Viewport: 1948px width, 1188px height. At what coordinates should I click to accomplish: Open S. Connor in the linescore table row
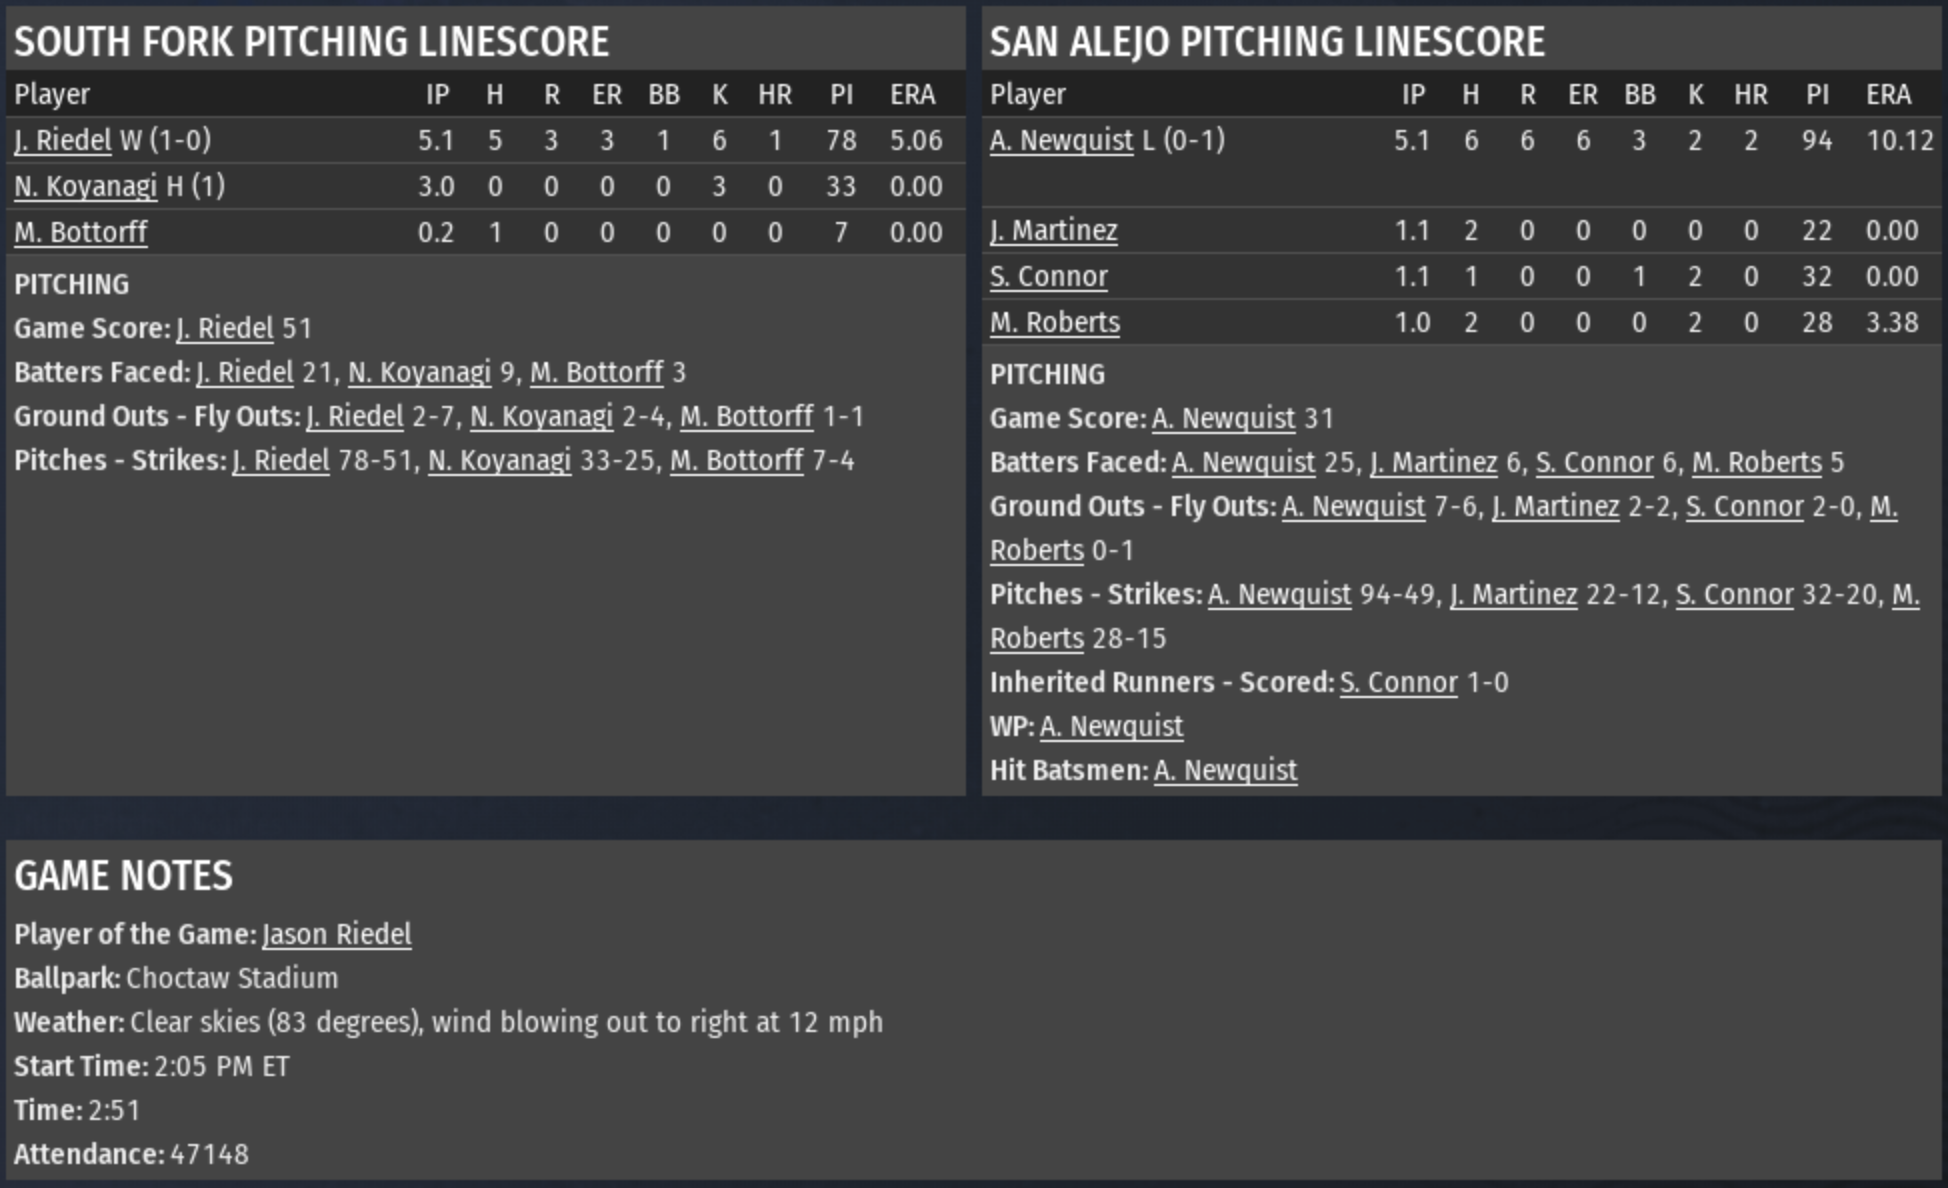click(1048, 276)
